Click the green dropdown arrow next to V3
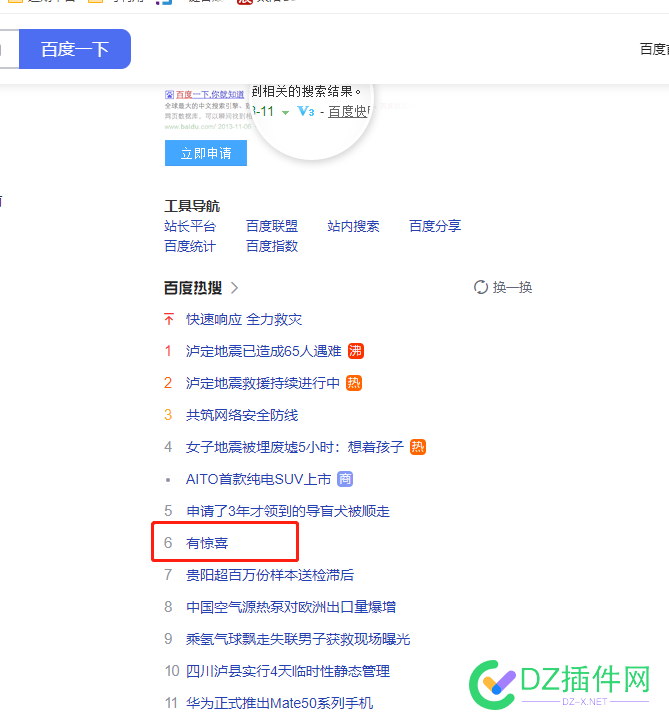Image resolution: width=669 pixels, height=725 pixels. pos(285,112)
